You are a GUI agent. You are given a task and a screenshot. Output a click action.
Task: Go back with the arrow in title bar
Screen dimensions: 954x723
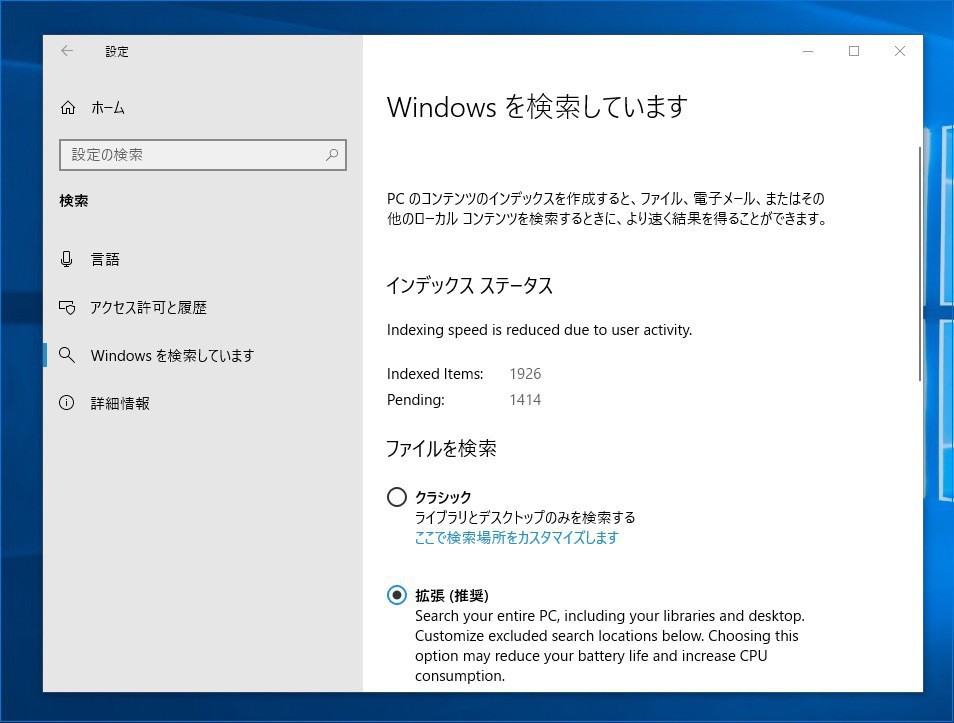(x=67, y=51)
